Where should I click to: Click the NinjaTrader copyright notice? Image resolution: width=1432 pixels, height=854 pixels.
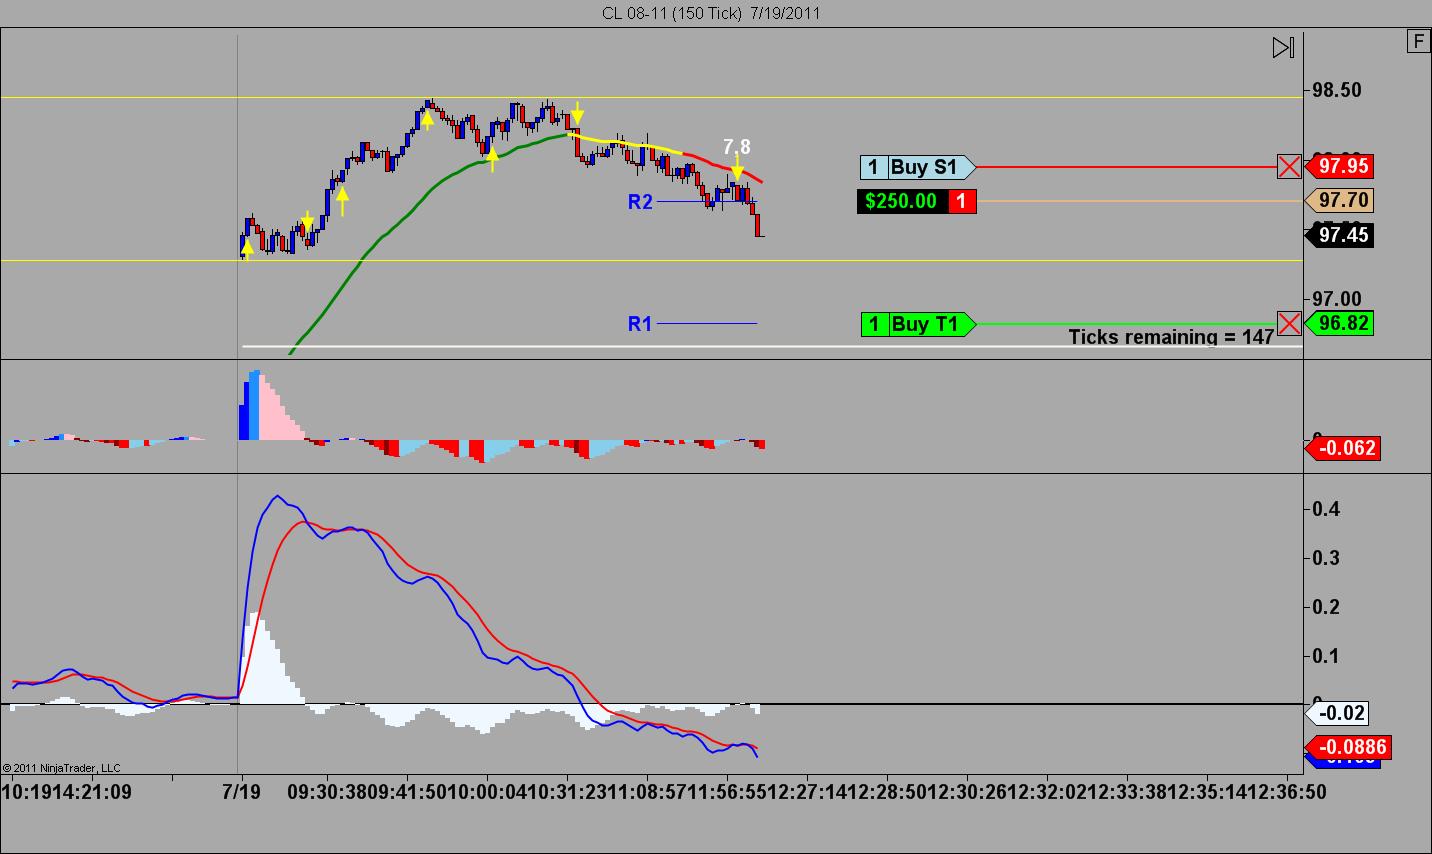pyautogui.click(x=62, y=768)
